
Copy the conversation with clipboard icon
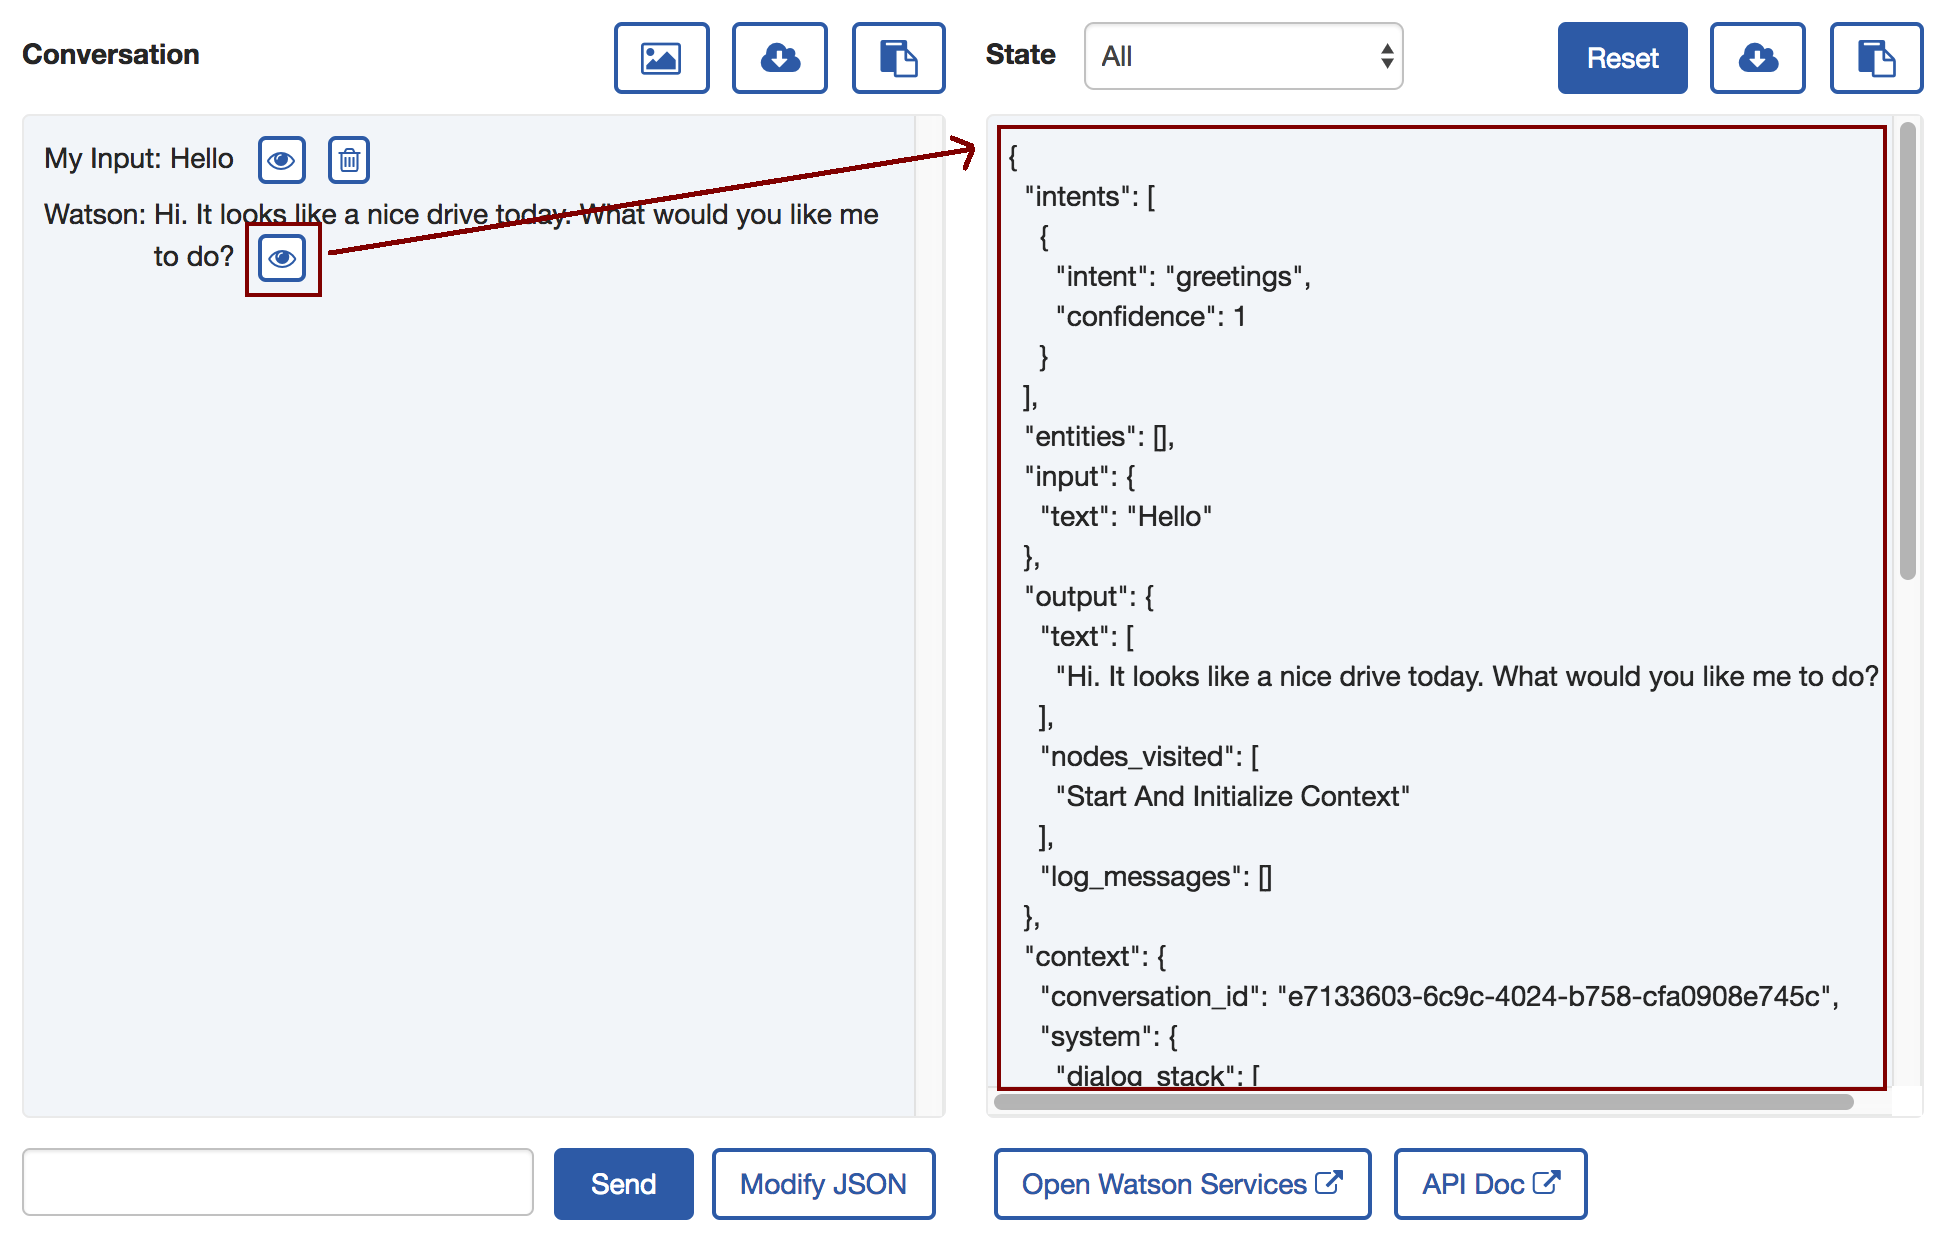[x=898, y=58]
